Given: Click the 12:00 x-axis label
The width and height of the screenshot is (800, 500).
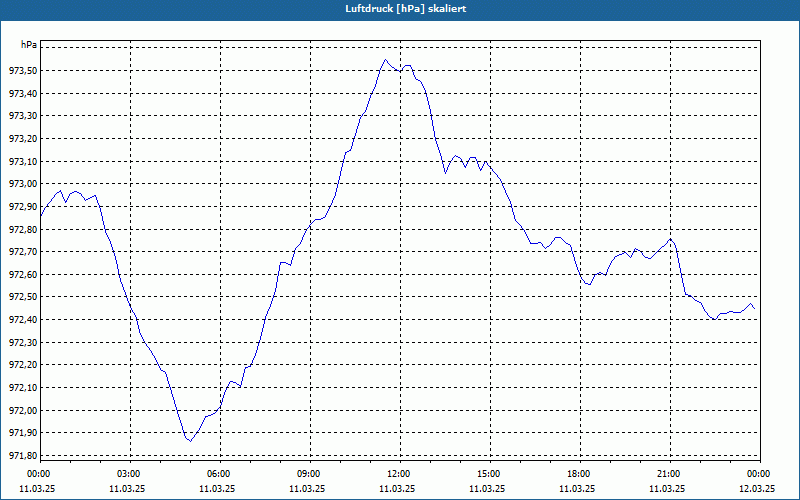Looking at the screenshot, I should [398, 474].
